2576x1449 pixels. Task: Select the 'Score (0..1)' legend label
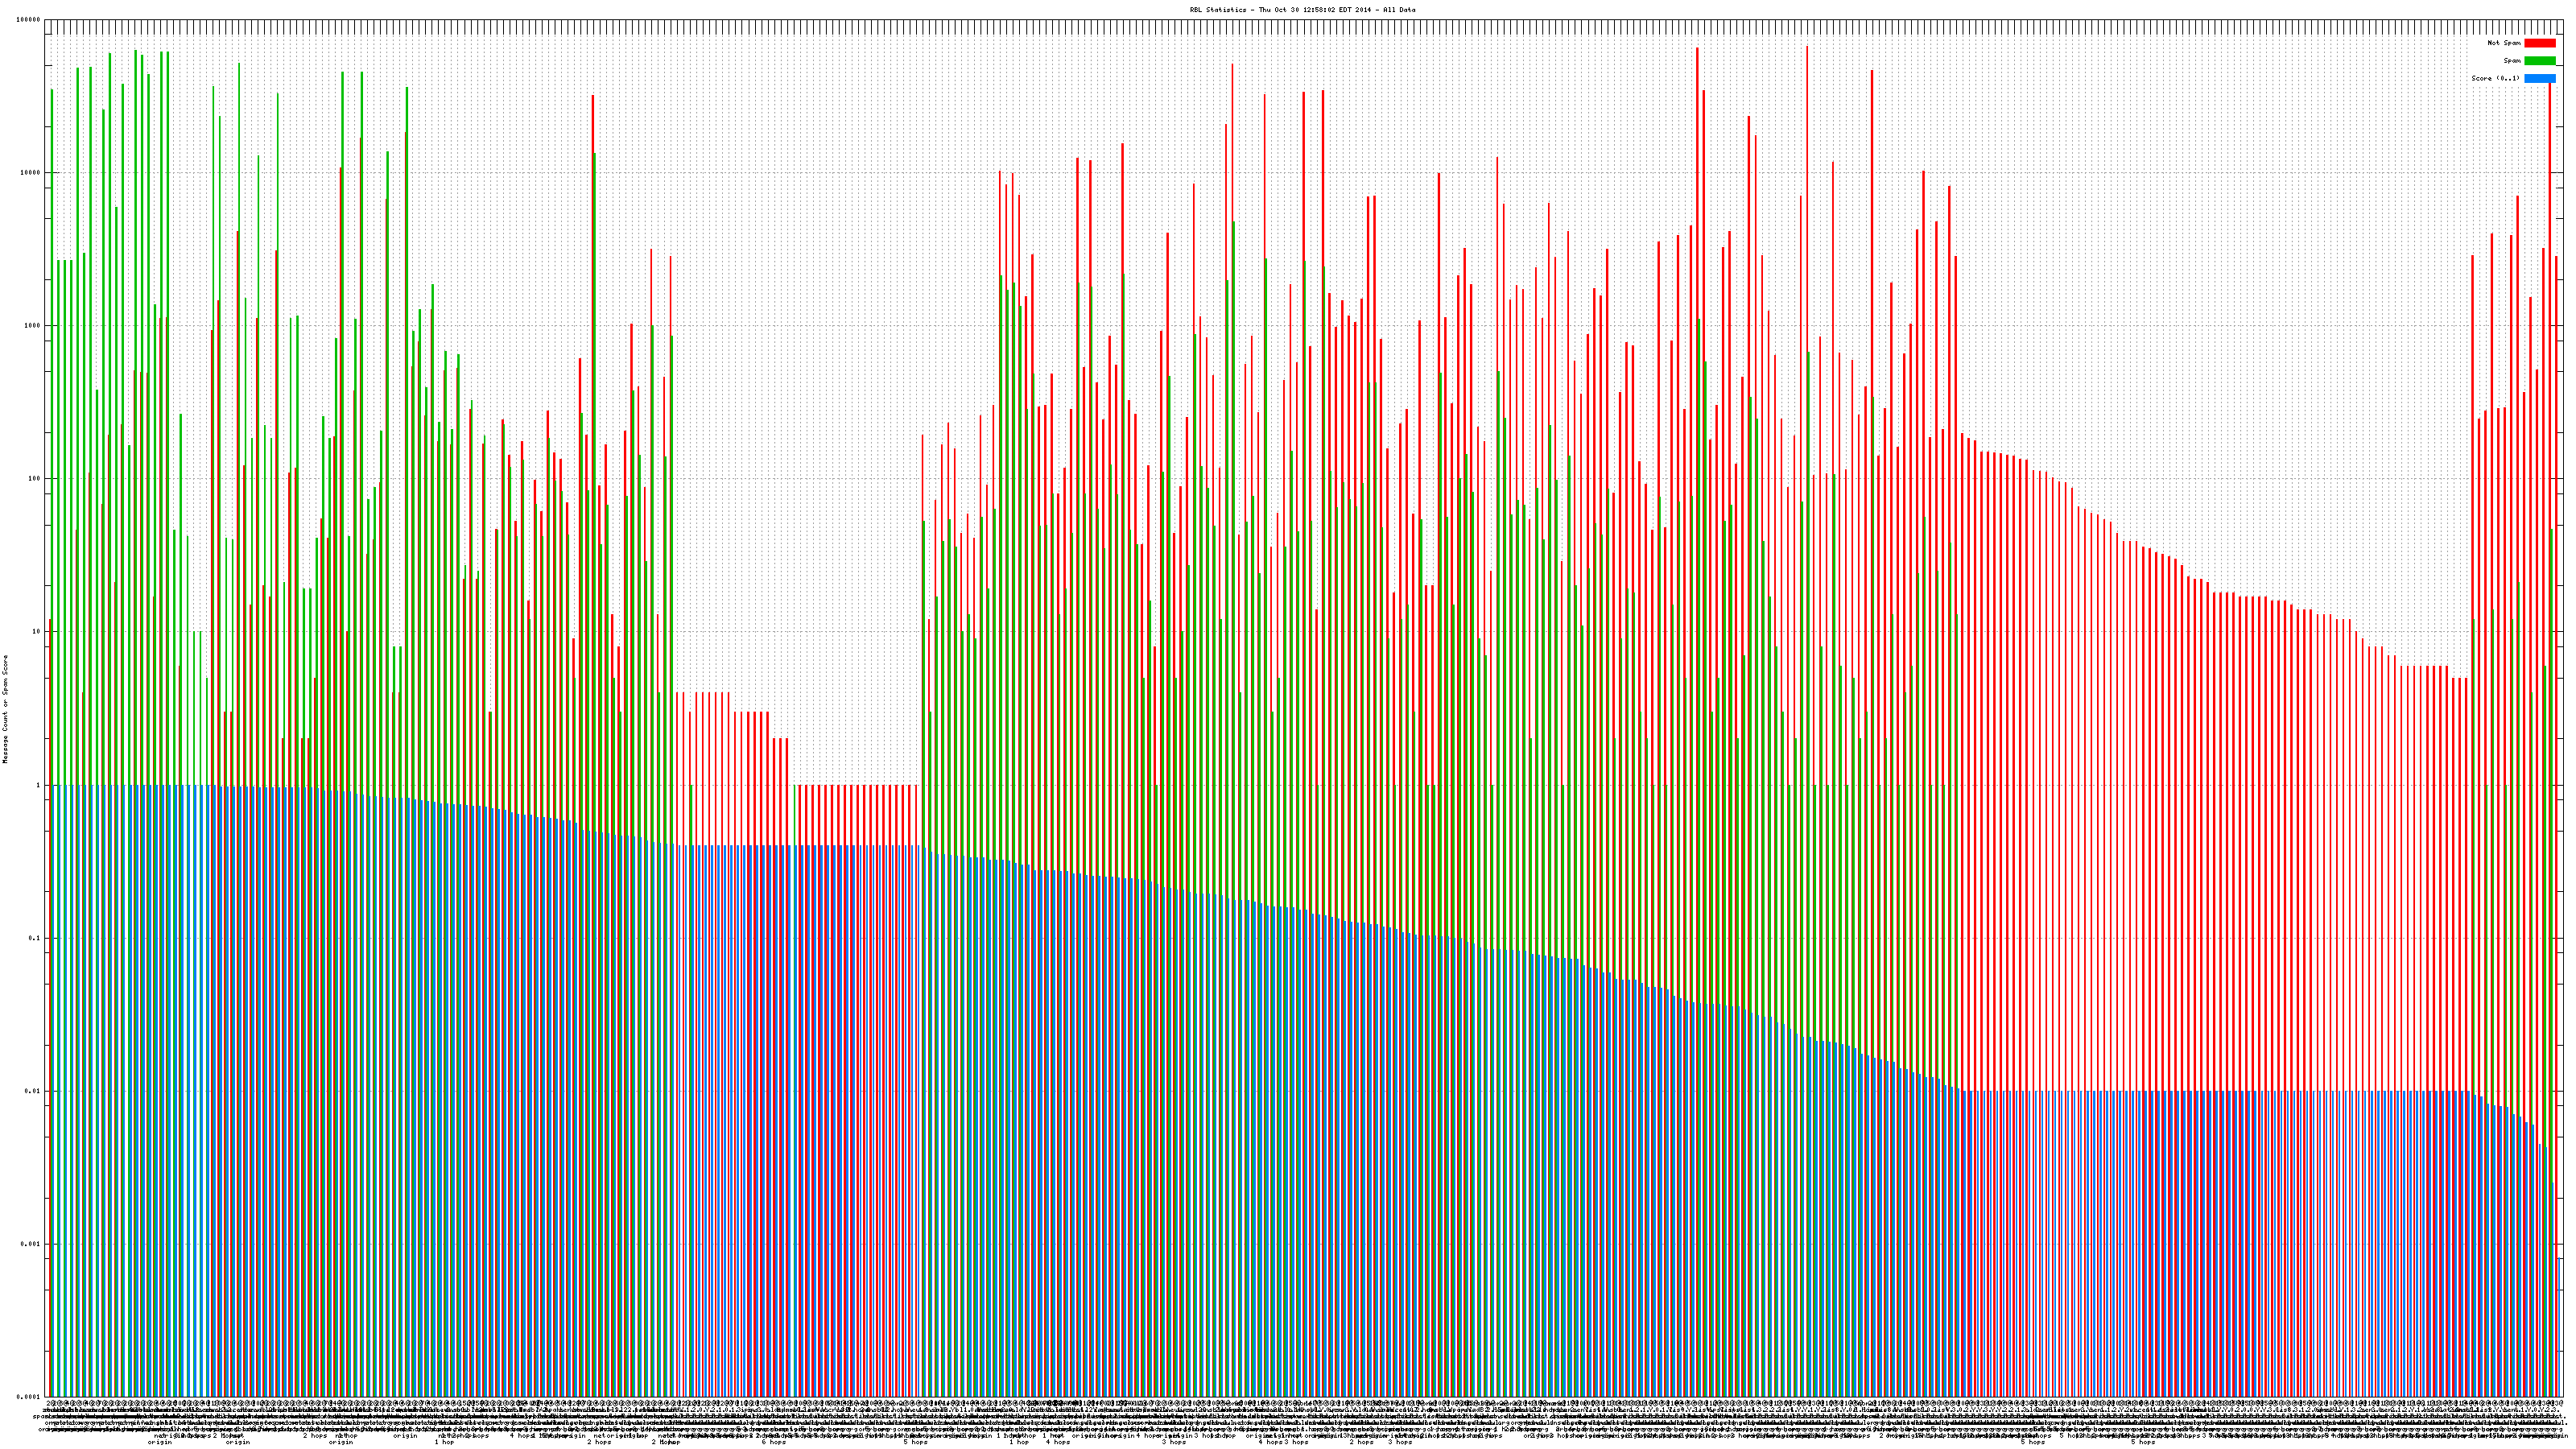point(2496,78)
